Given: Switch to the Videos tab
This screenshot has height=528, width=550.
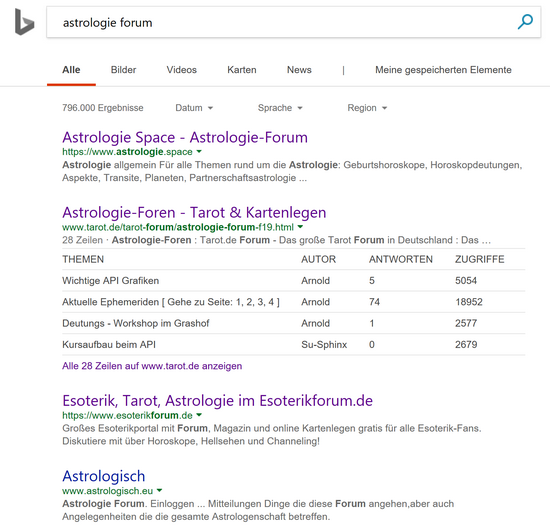Looking at the screenshot, I should pos(182,70).
